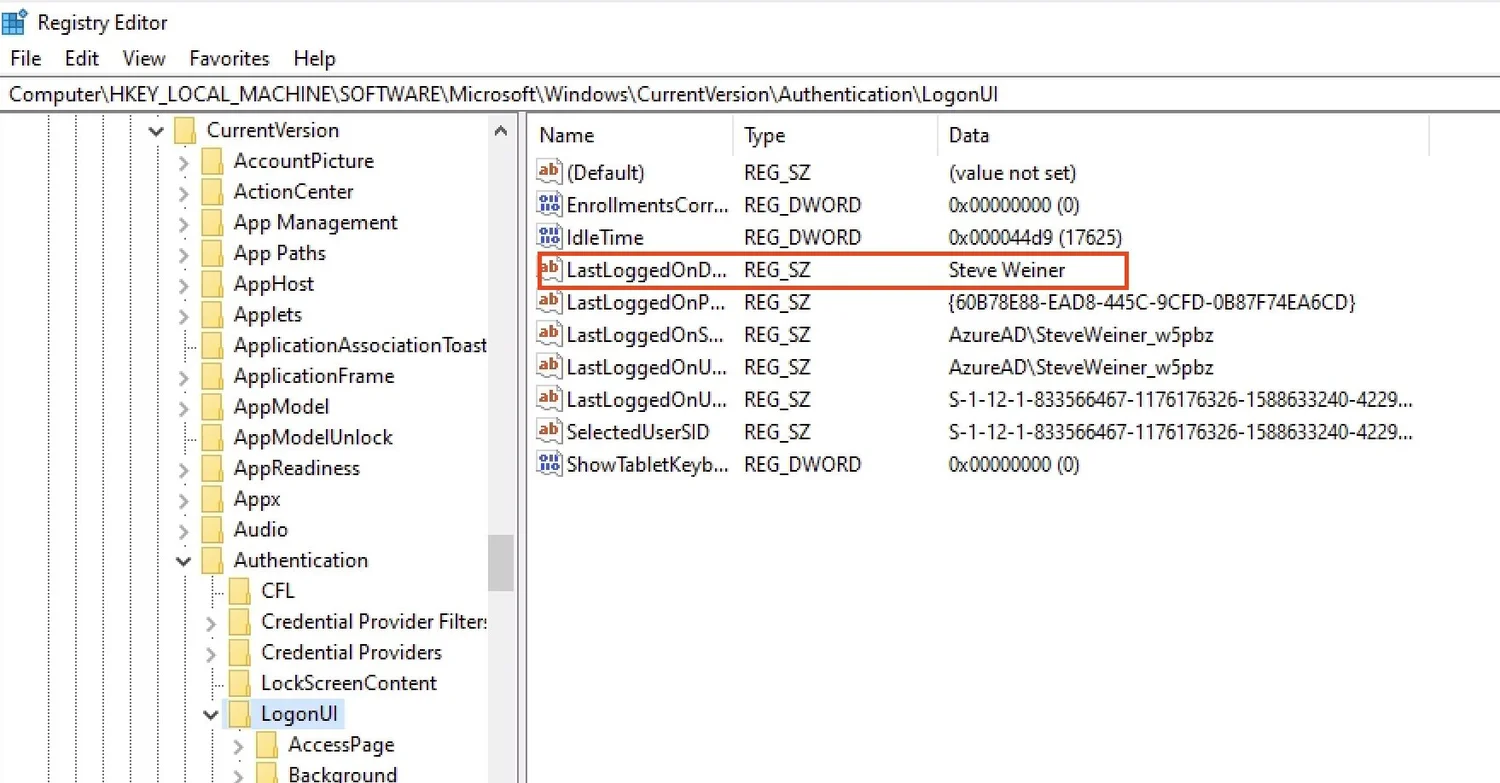Click the string icon beside SelectedUserSID

[x=549, y=432]
